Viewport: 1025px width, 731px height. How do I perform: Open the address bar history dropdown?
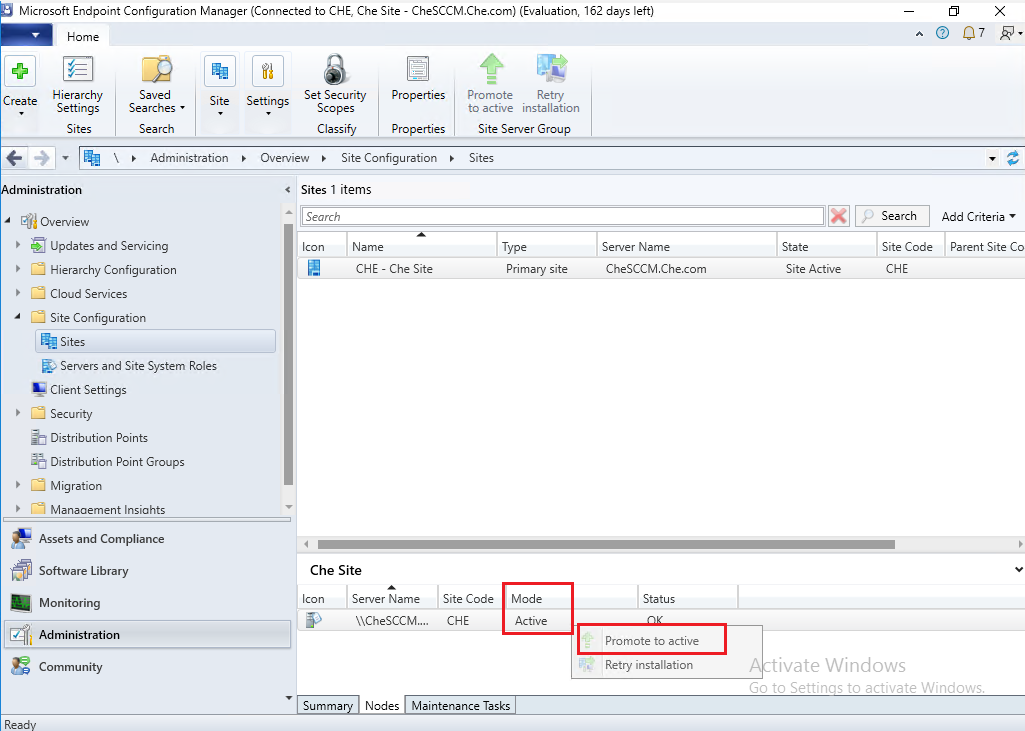tap(992, 158)
